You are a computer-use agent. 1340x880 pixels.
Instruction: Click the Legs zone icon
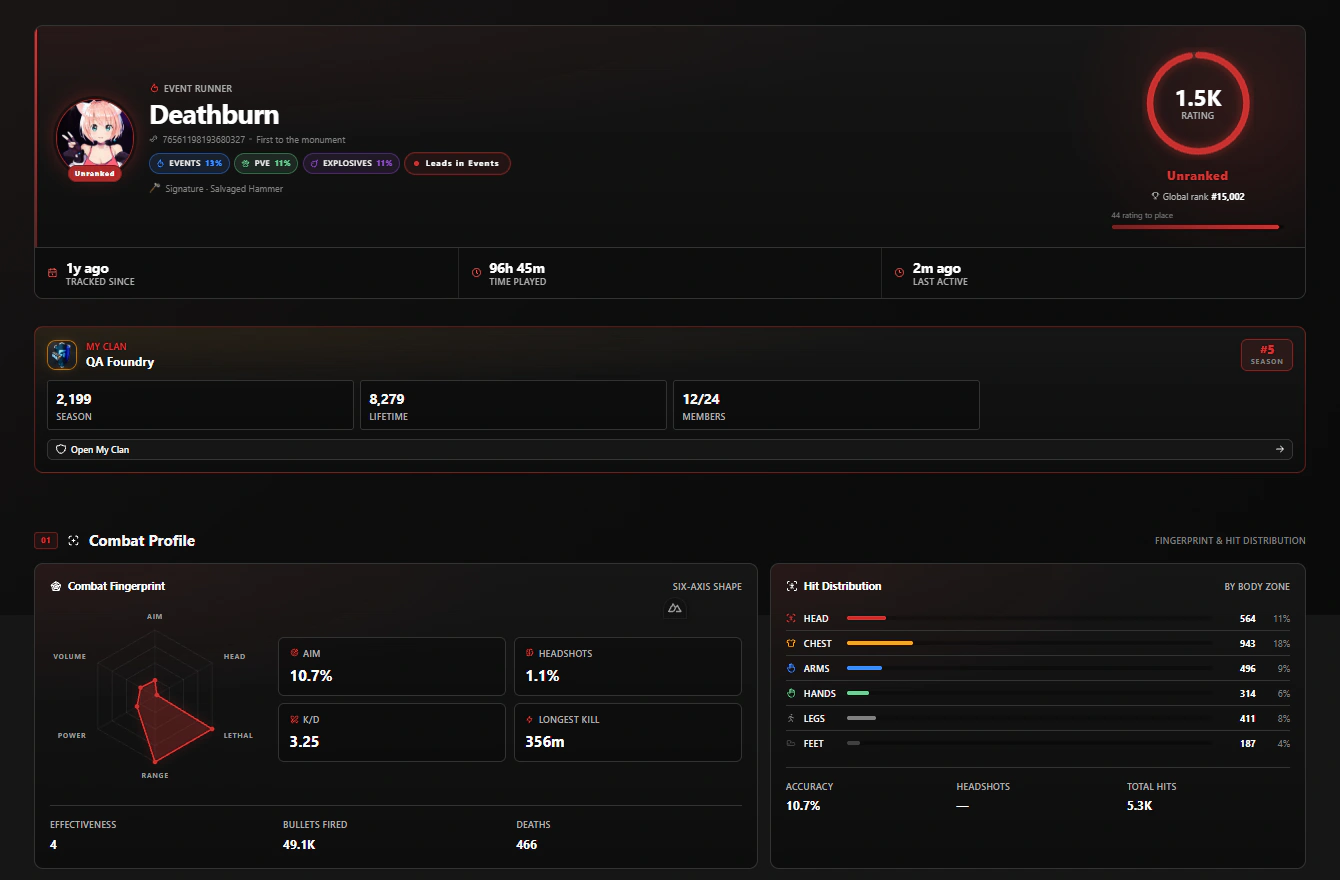pos(791,719)
